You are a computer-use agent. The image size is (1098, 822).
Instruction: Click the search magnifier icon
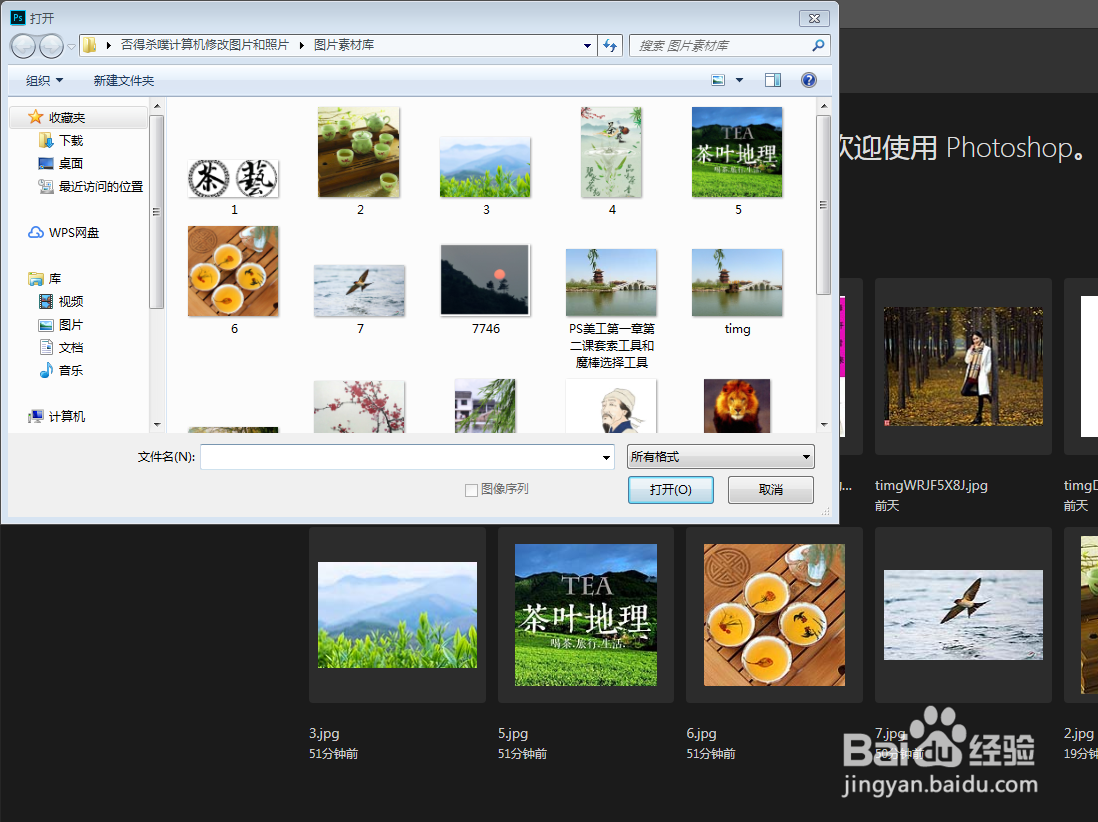pos(818,46)
